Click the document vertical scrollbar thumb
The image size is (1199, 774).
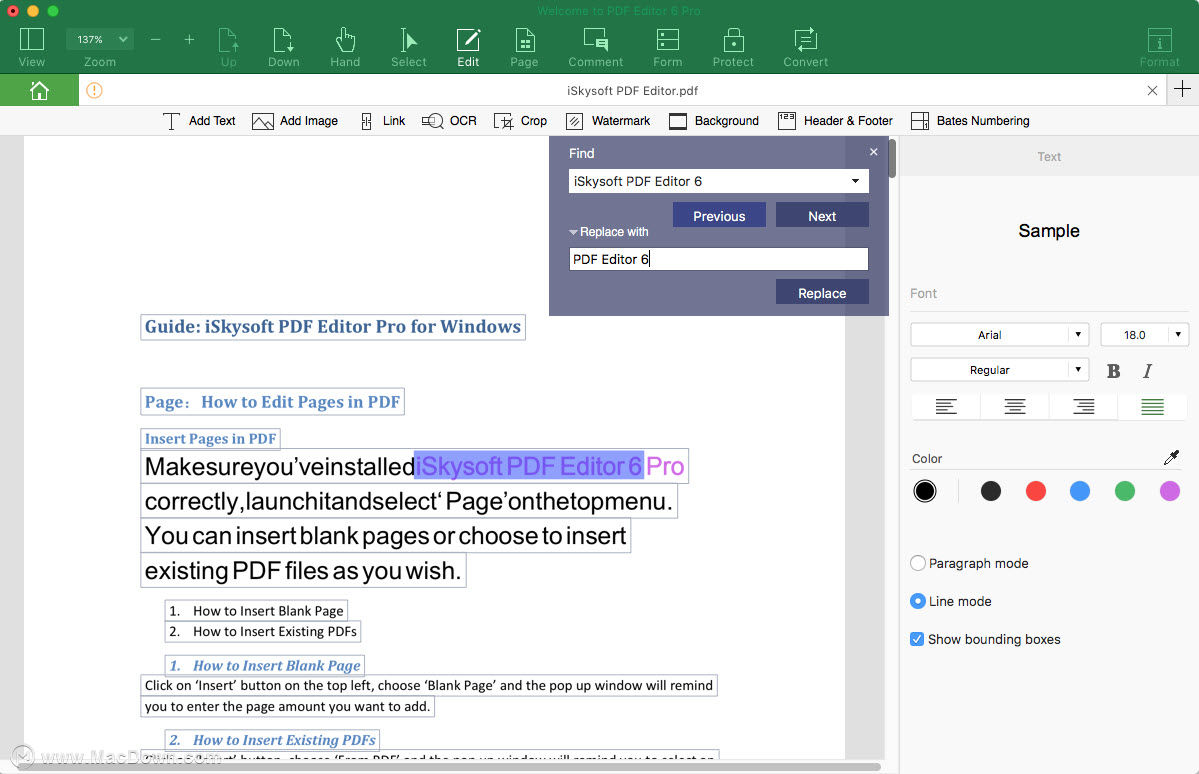click(892, 158)
